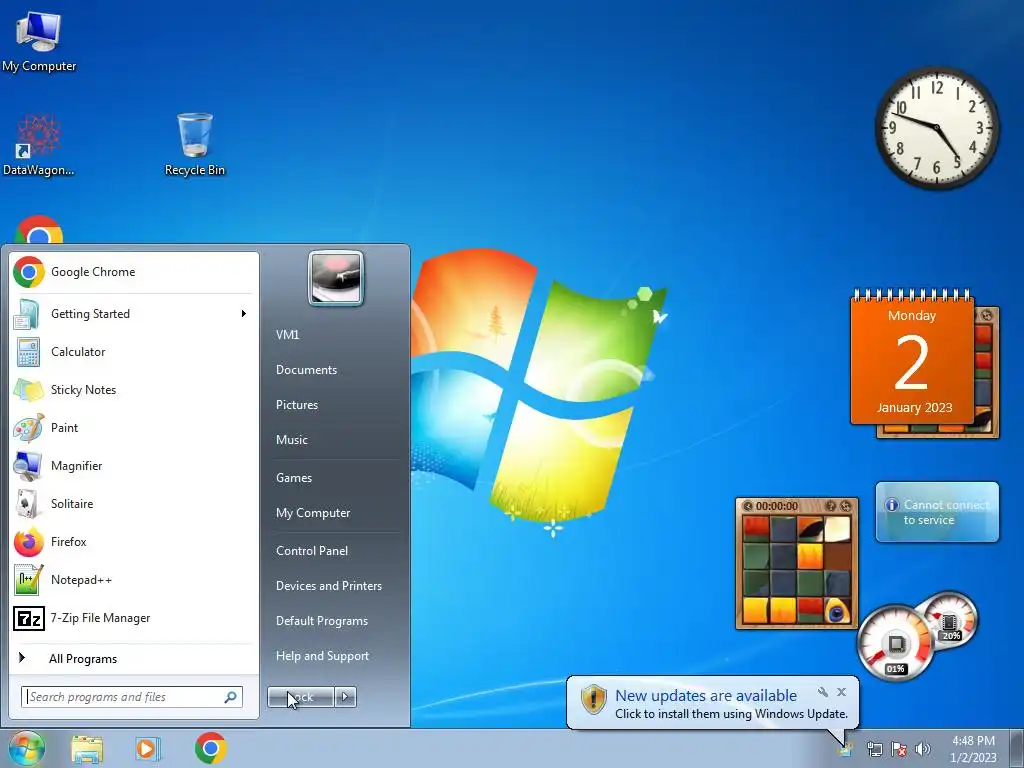Open notification balloon wrench options
Image resolution: width=1024 pixels, height=768 pixels.
tap(823, 692)
